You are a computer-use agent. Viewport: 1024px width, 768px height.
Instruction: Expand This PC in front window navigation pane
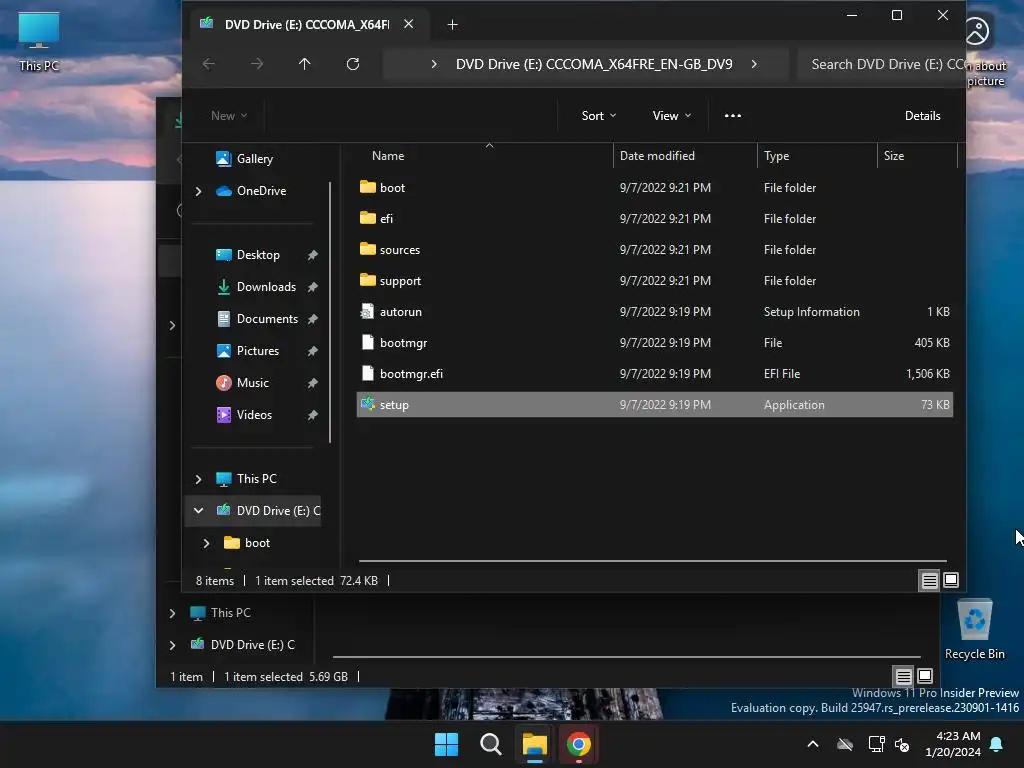point(199,479)
